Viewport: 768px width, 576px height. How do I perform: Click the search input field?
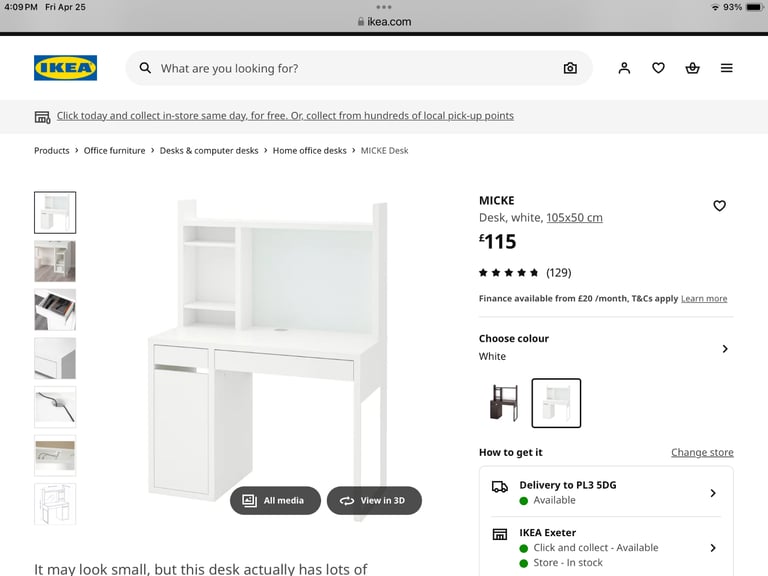click(x=359, y=68)
